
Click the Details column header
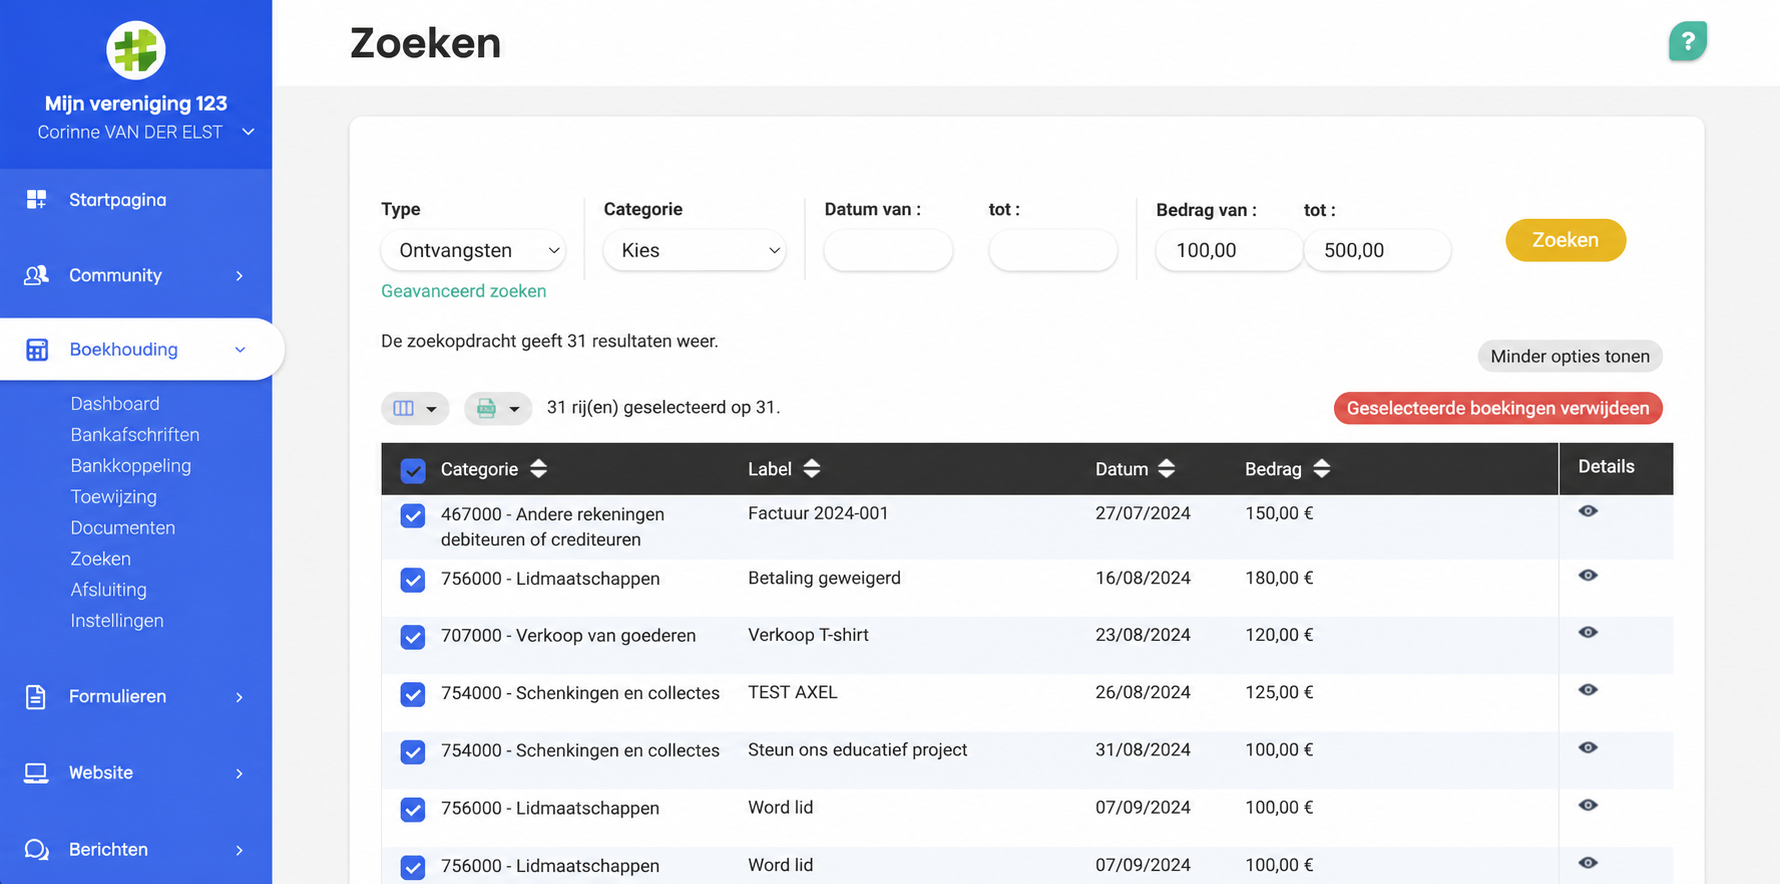1607,466
